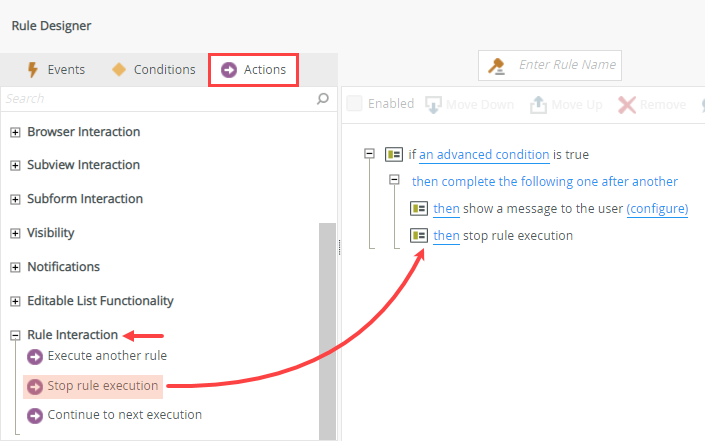Open the advanced condition link
Viewport: 705px width, 441px height.
point(484,155)
